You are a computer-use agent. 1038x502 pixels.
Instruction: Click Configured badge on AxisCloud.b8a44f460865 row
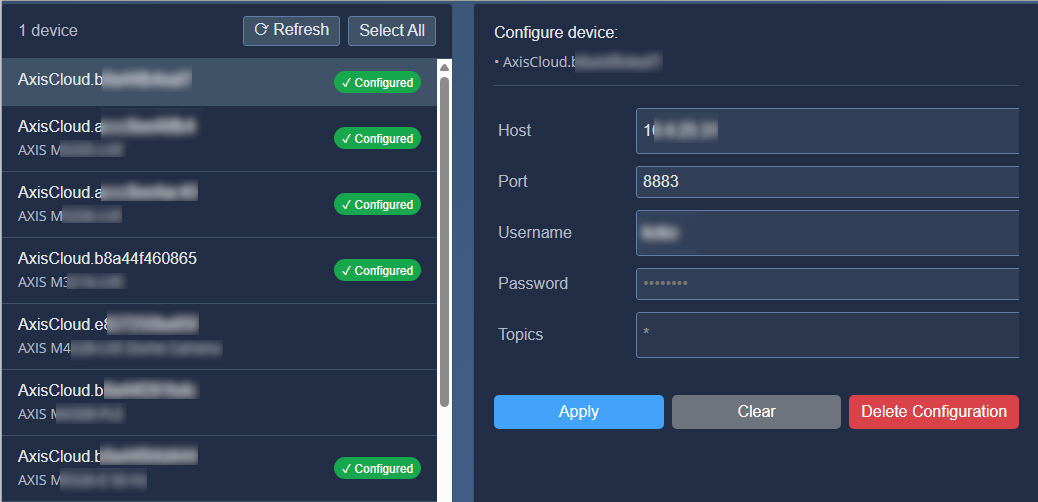pyautogui.click(x=377, y=270)
